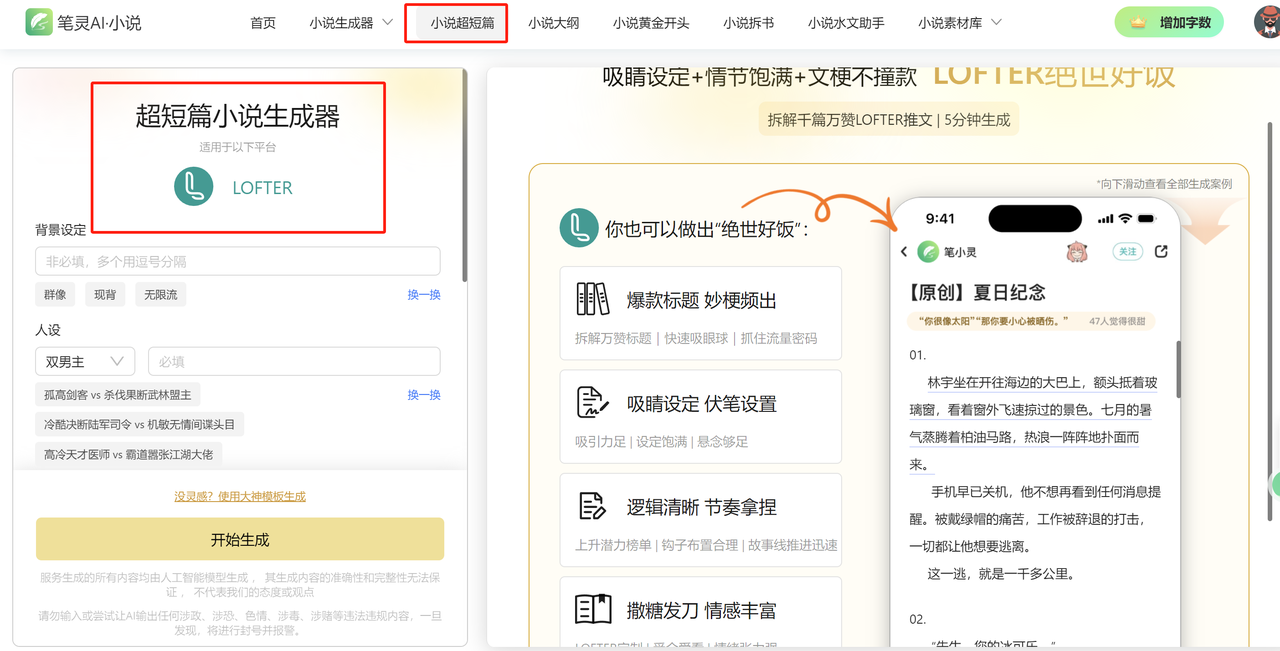Click the 47人觉得很甜 label

point(1117,321)
